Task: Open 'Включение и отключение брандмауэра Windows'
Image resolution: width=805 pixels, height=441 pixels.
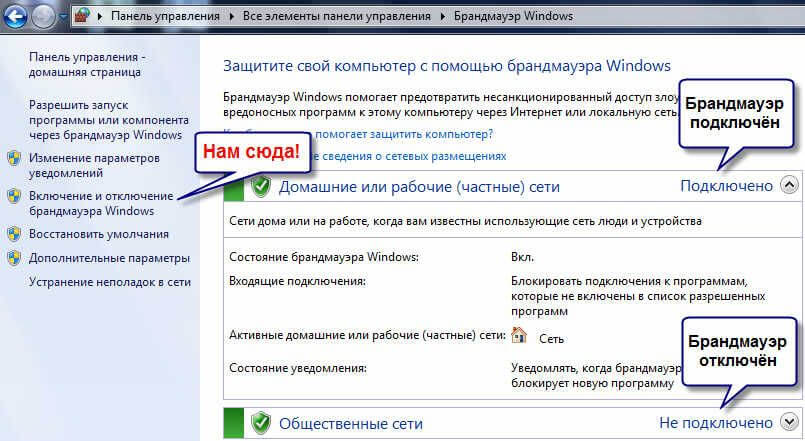Action: point(101,203)
